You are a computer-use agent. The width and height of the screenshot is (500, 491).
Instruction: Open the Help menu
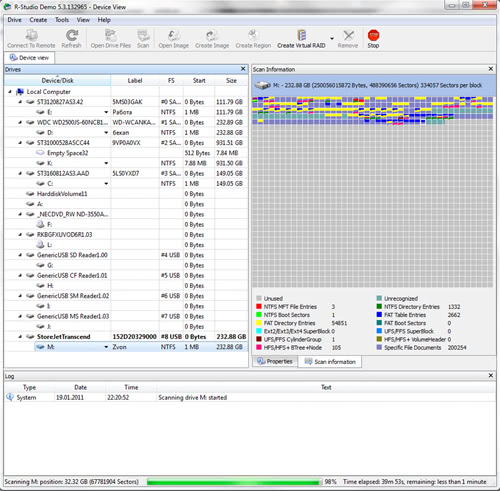104,20
